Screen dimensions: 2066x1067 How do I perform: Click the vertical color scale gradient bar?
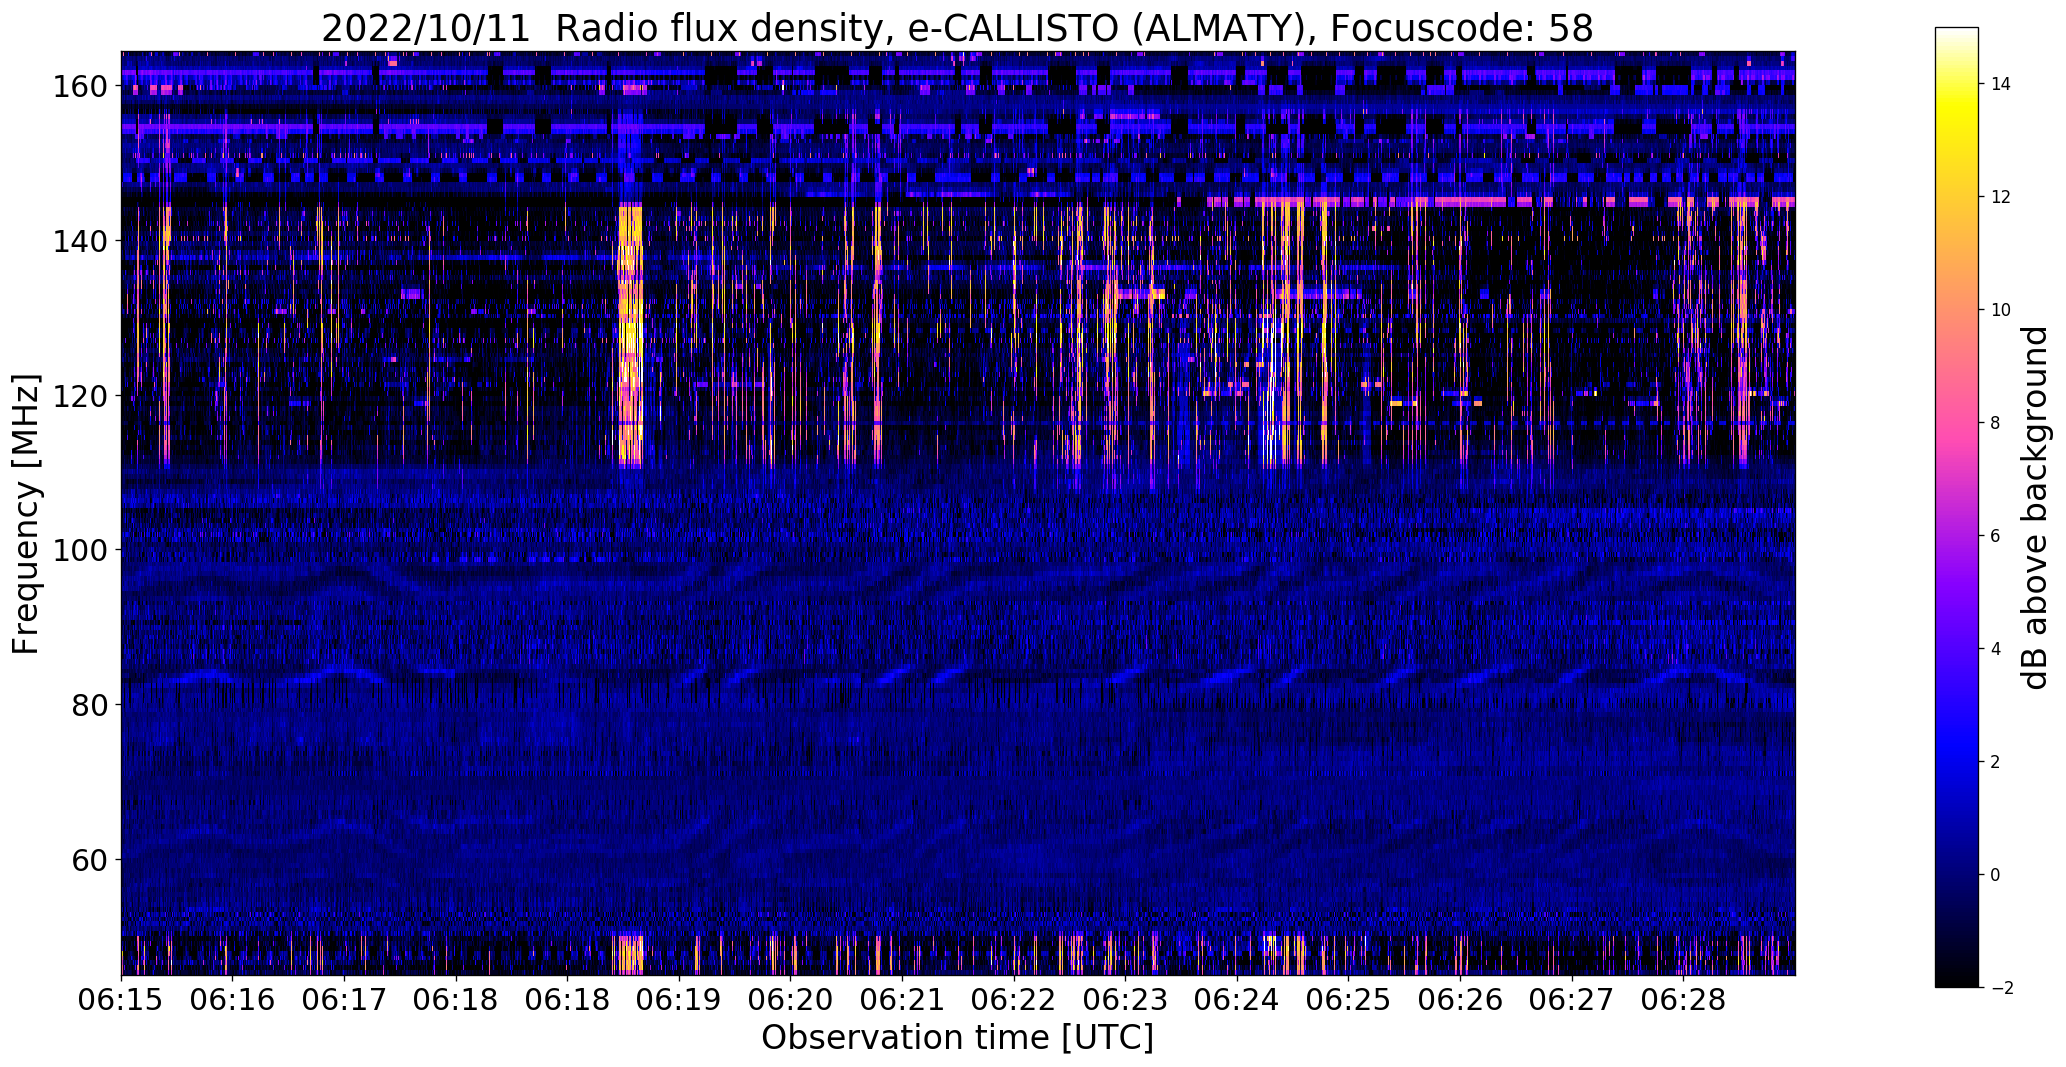1957,508
